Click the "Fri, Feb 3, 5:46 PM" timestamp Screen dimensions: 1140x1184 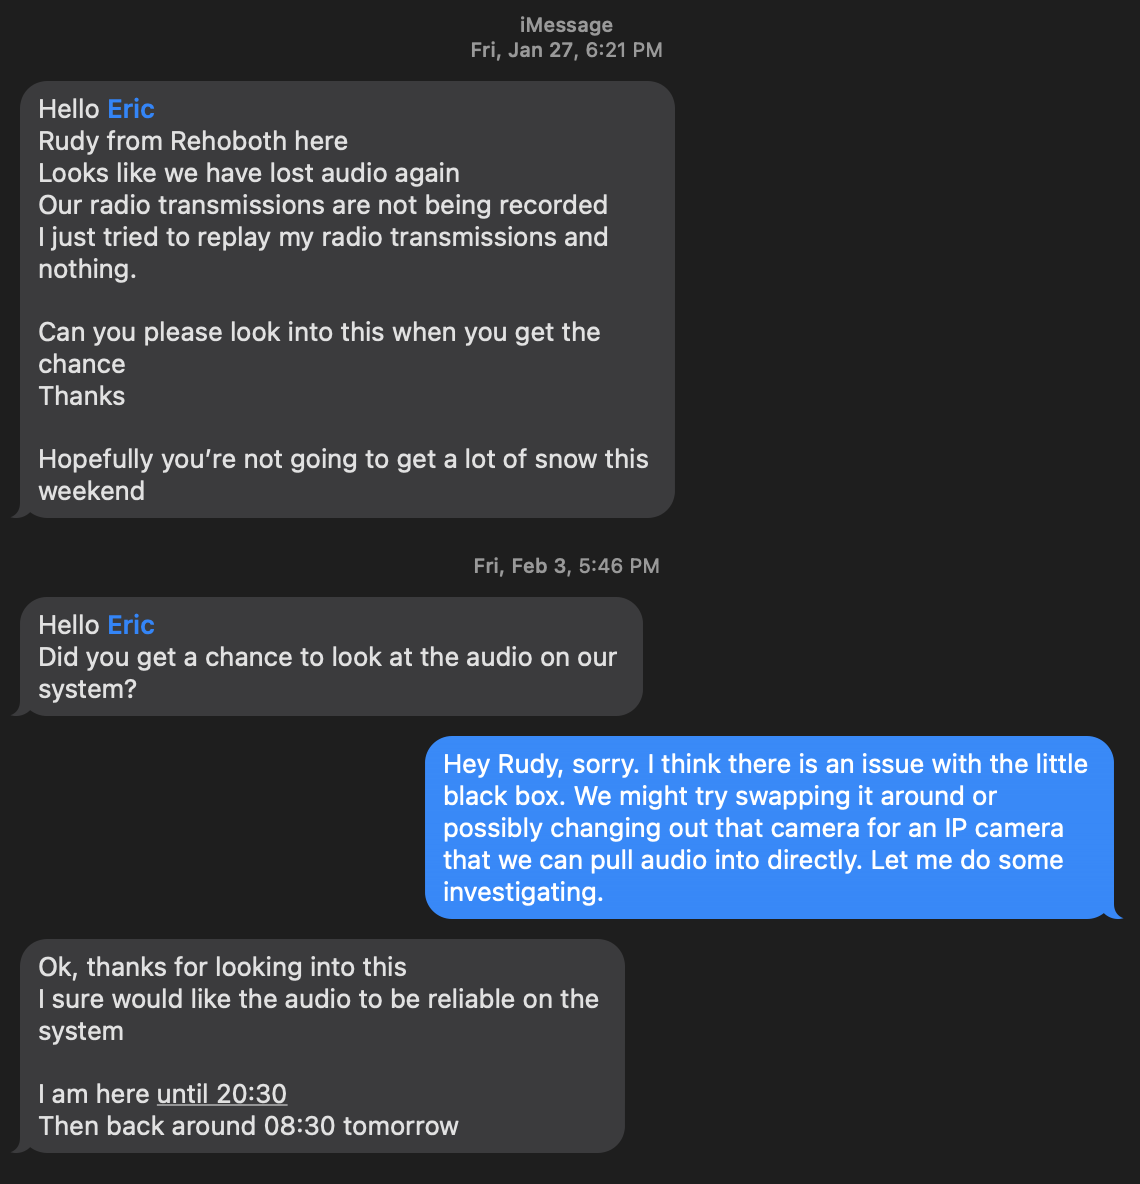point(566,566)
